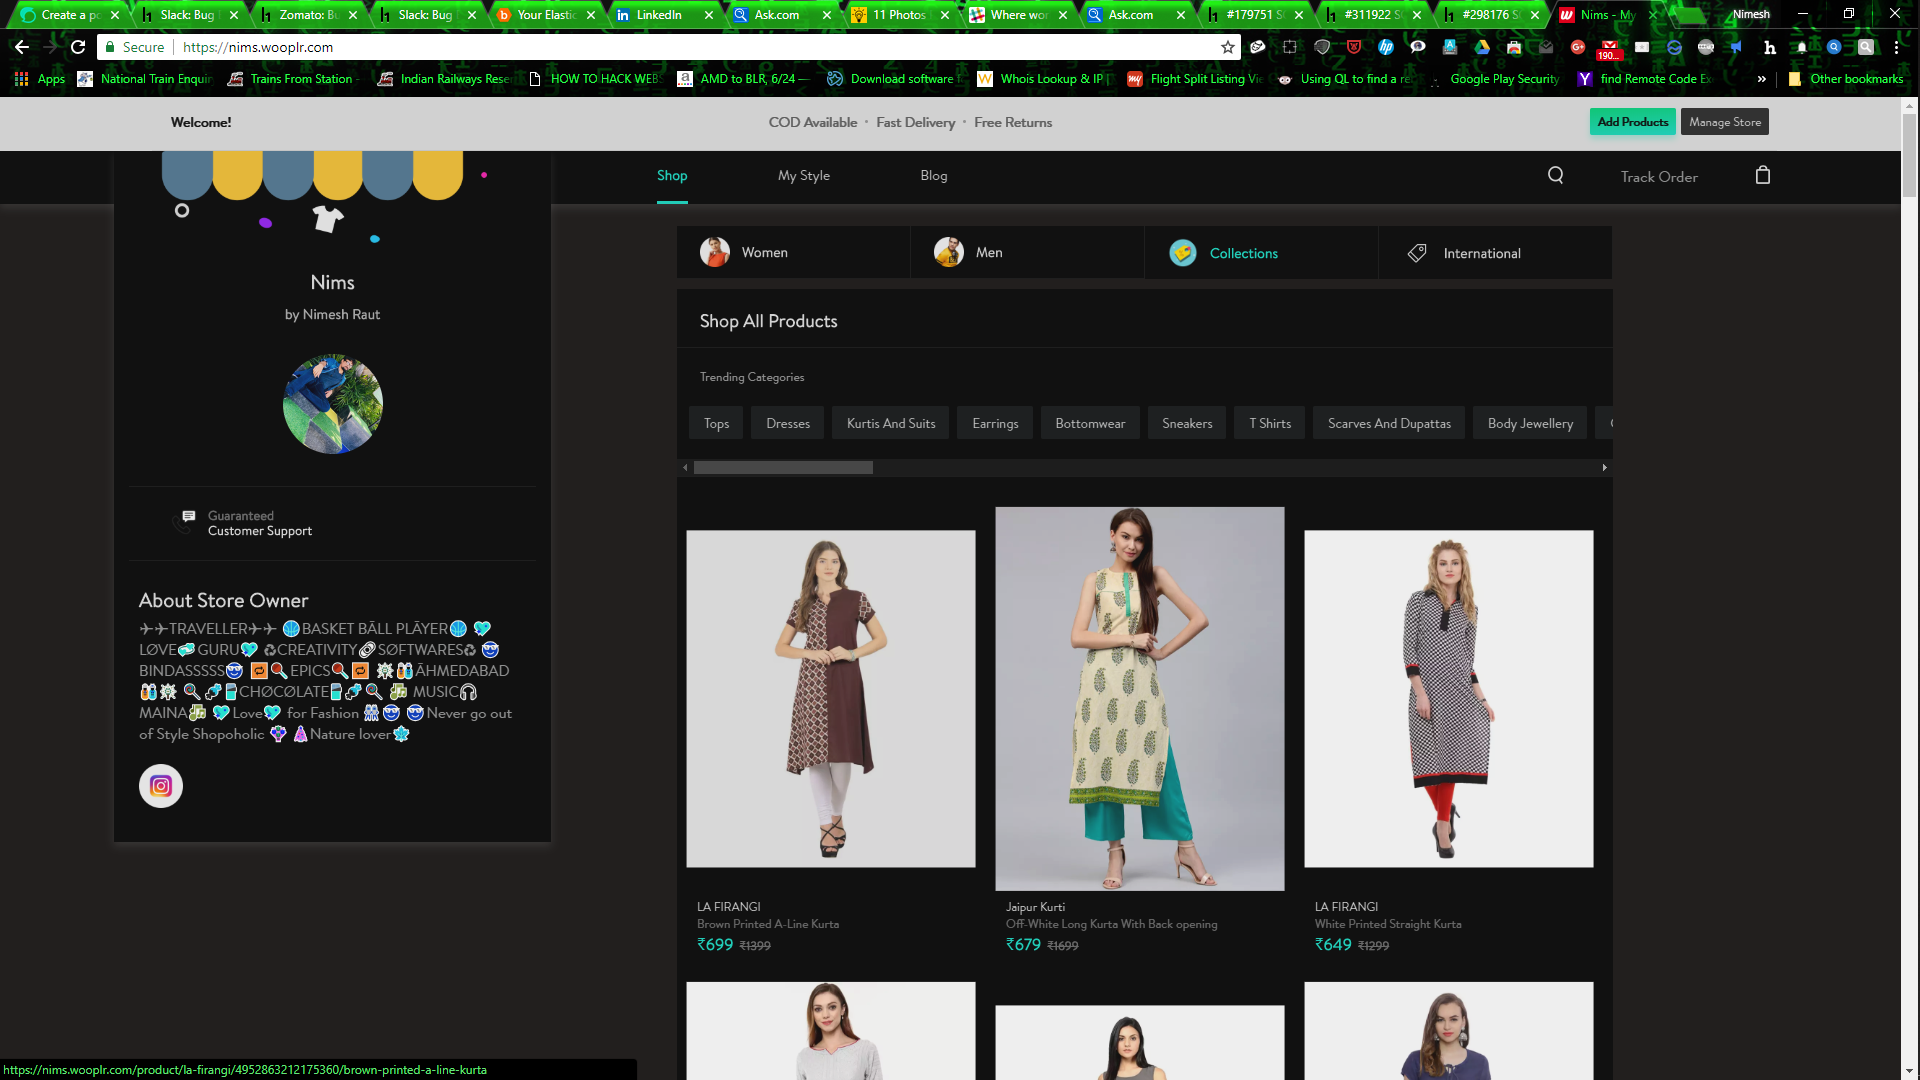Click right arrow to reveal more categories
The height and width of the screenshot is (1080, 1920).
click(1604, 467)
